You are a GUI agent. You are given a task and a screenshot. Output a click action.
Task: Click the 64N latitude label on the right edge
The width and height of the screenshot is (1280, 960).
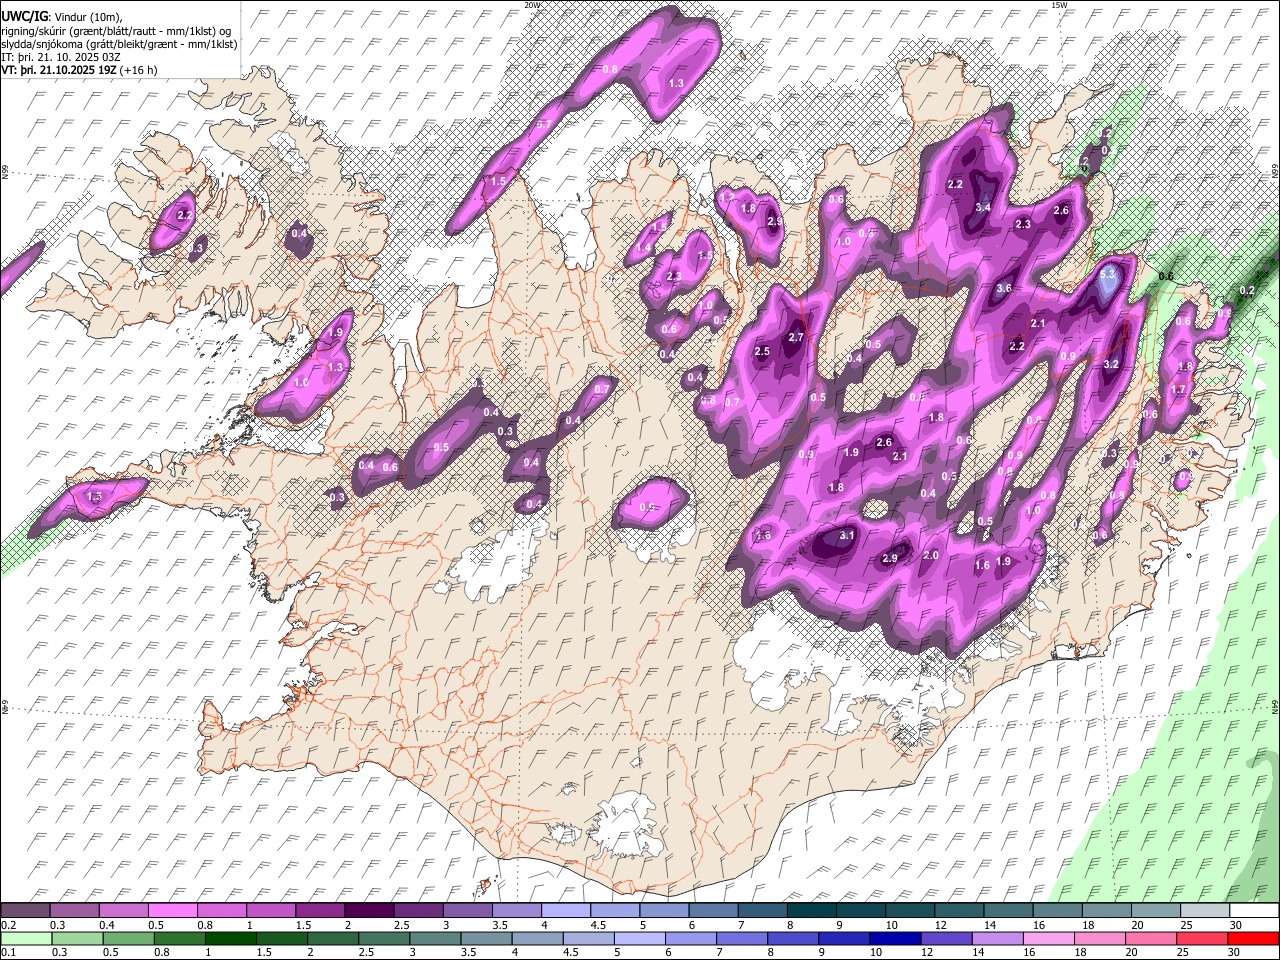tap(1275, 707)
